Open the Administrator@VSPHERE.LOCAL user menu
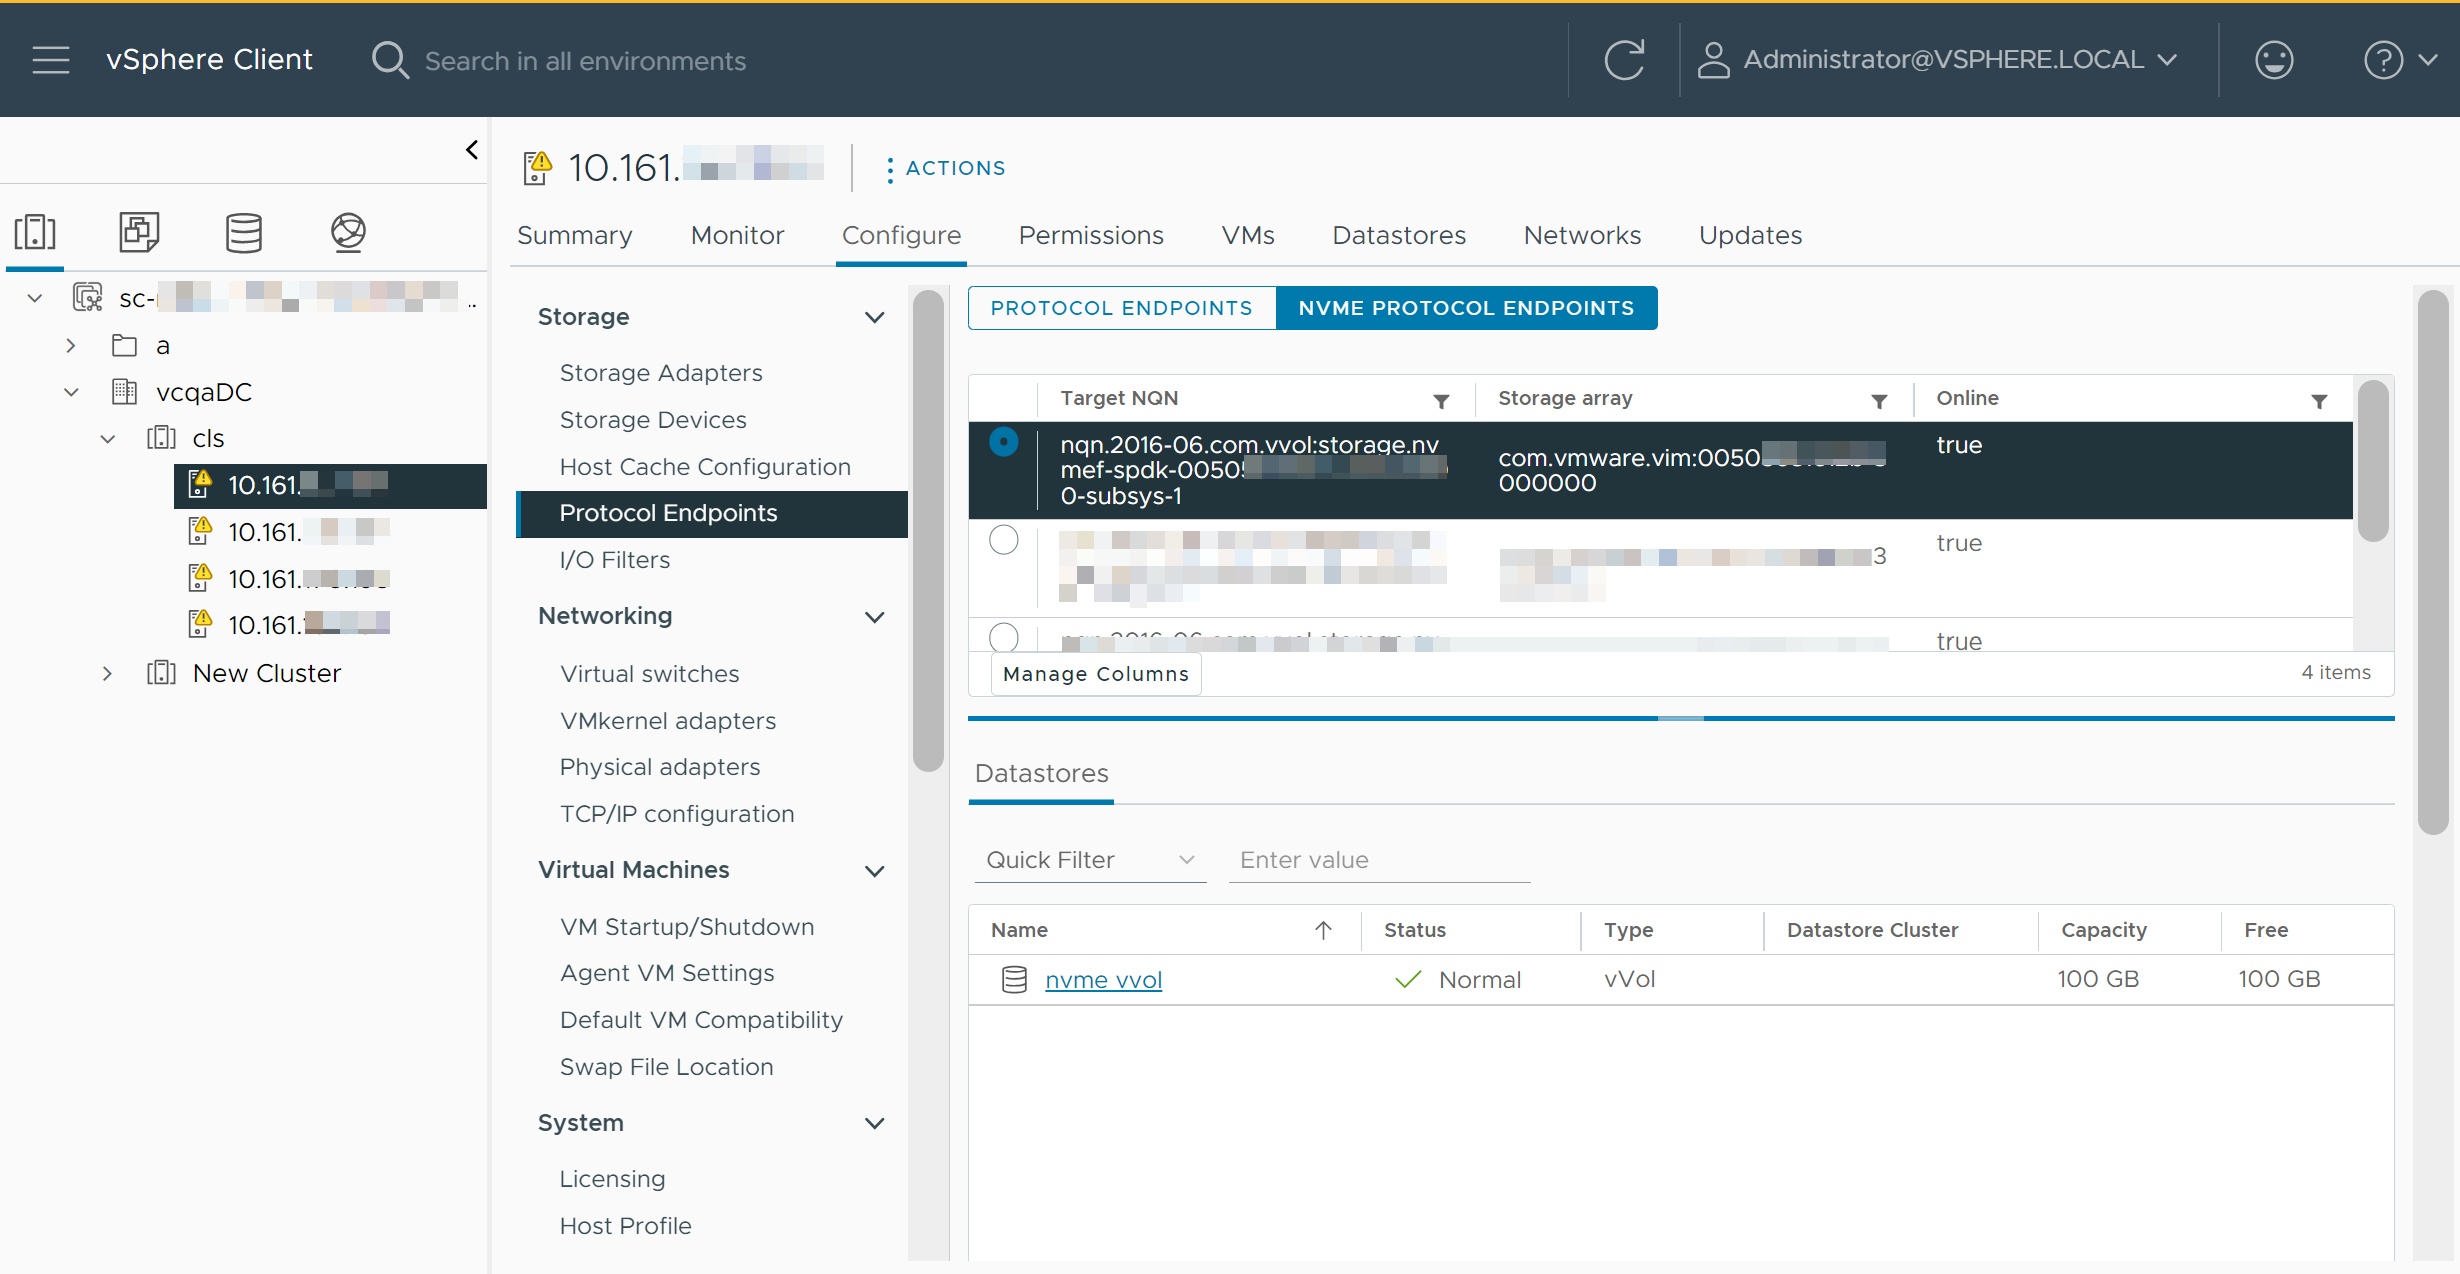 (1938, 60)
